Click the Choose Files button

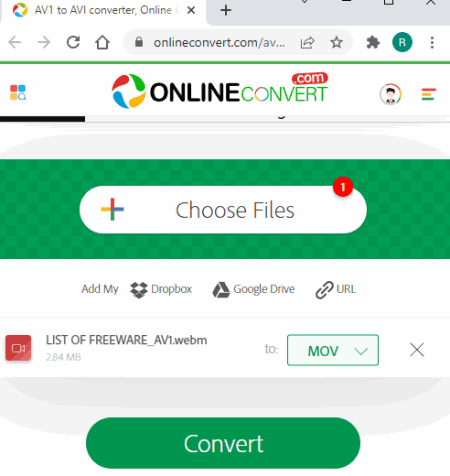tap(223, 210)
